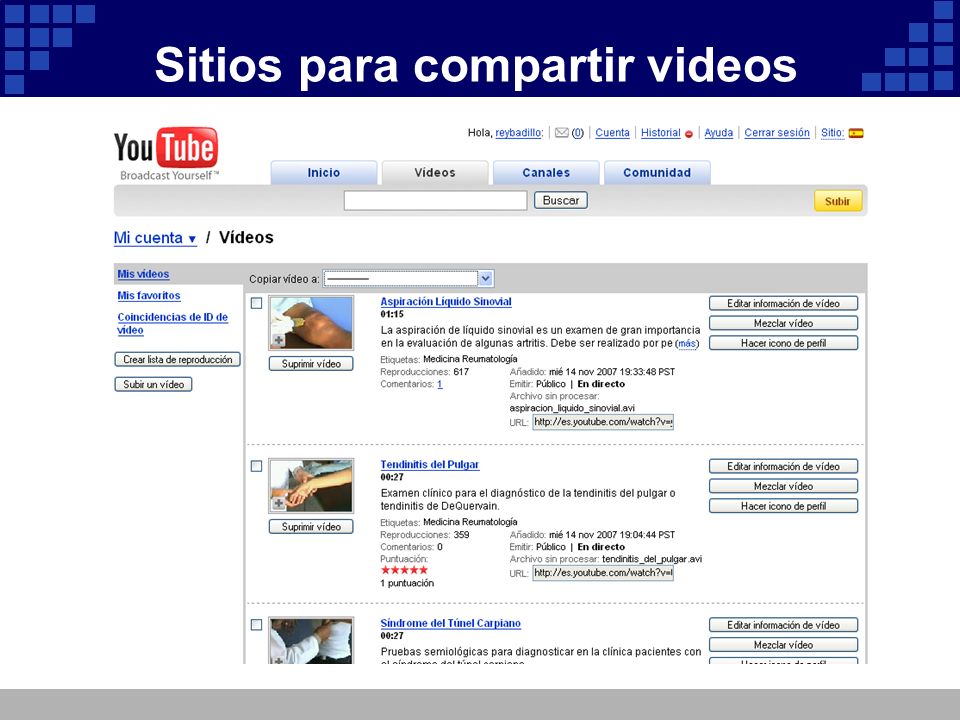
Task: Click the yellow Subir button
Action: pos(838,201)
